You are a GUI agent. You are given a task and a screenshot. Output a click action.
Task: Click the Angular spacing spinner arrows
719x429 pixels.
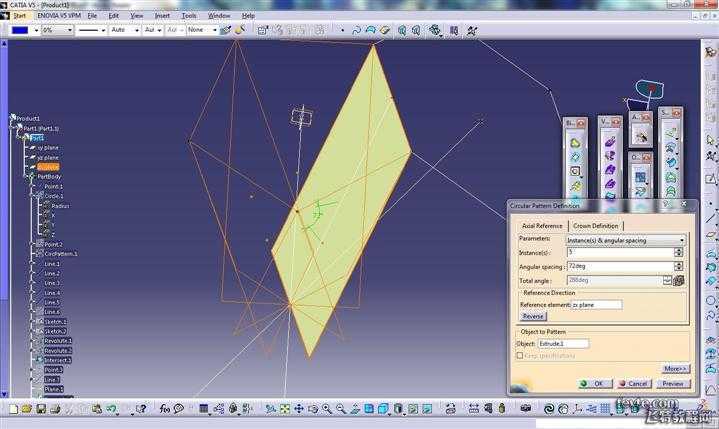[678, 266]
